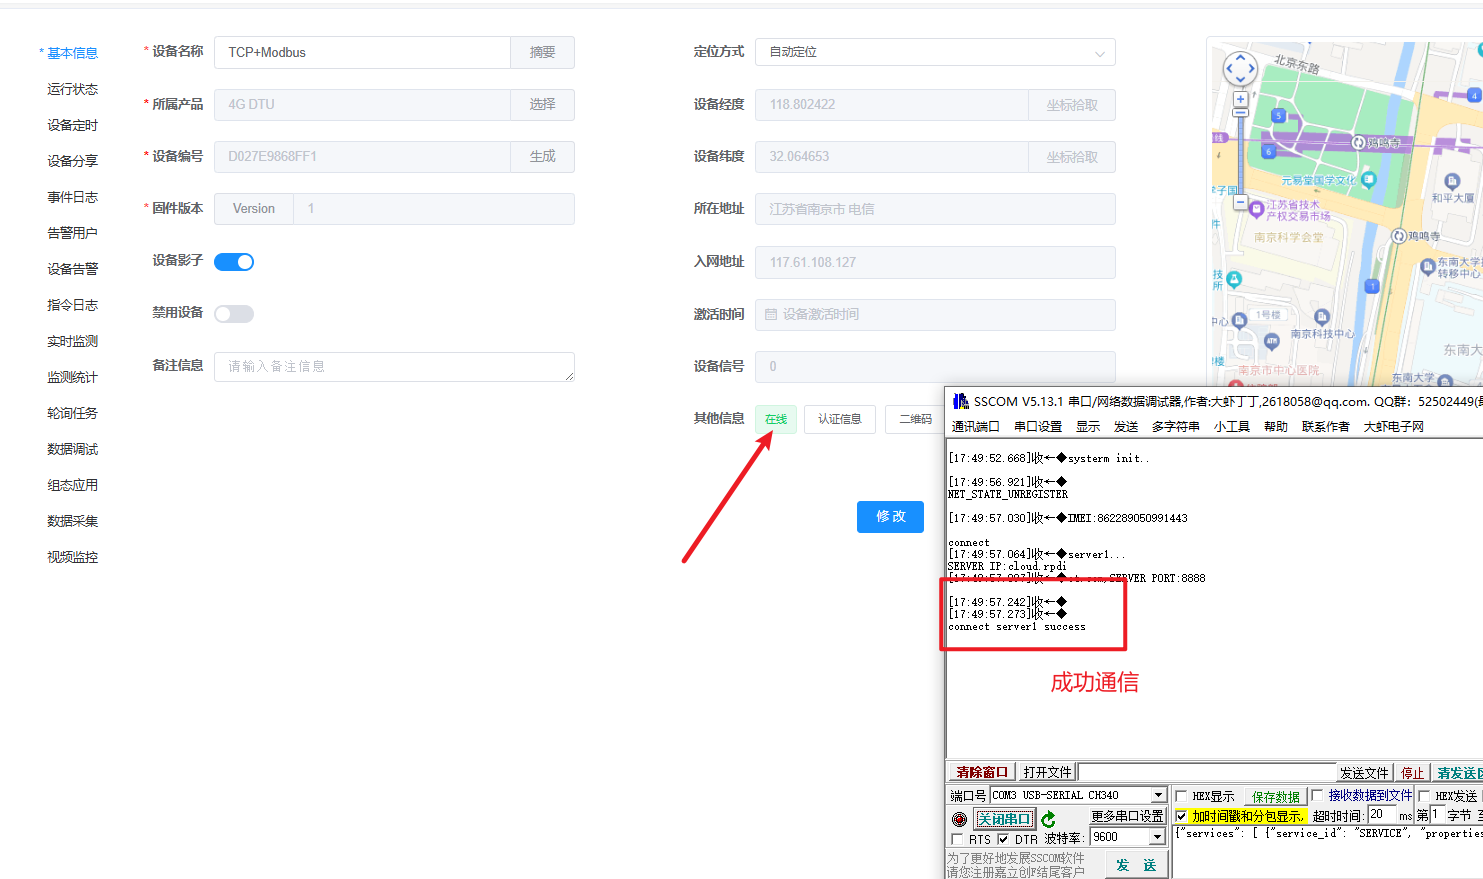Turn off the 设备影子 switch
Image resolution: width=1483 pixels, height=879 pixels.
point(234,262)
